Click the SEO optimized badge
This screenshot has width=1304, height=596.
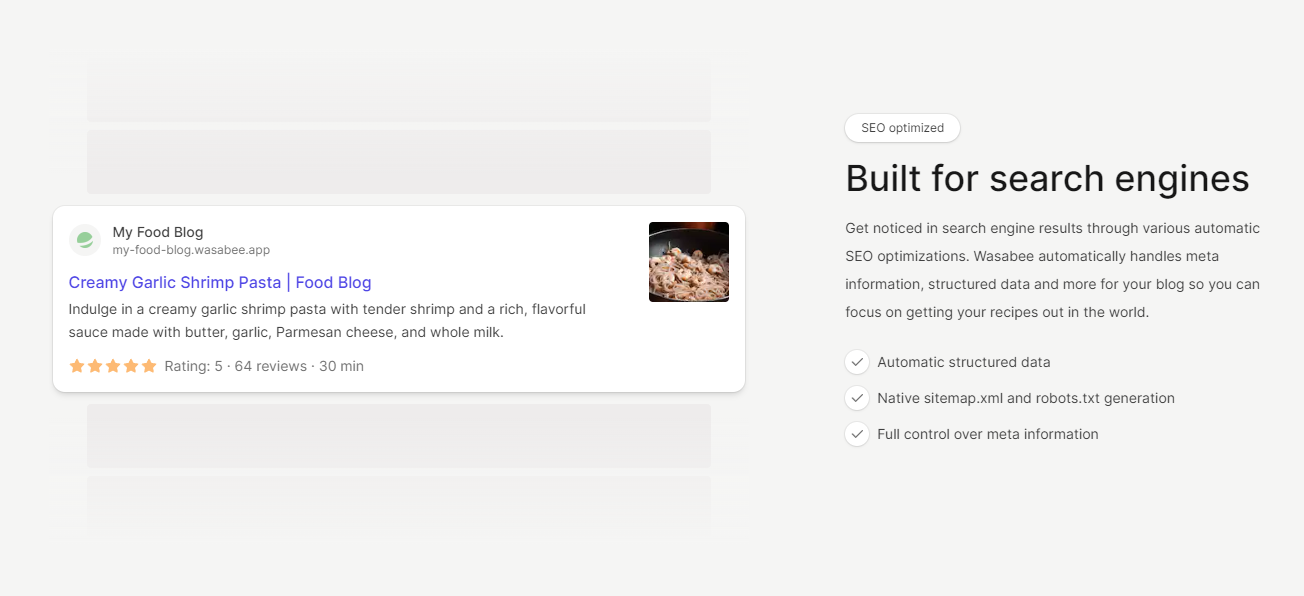902,128
